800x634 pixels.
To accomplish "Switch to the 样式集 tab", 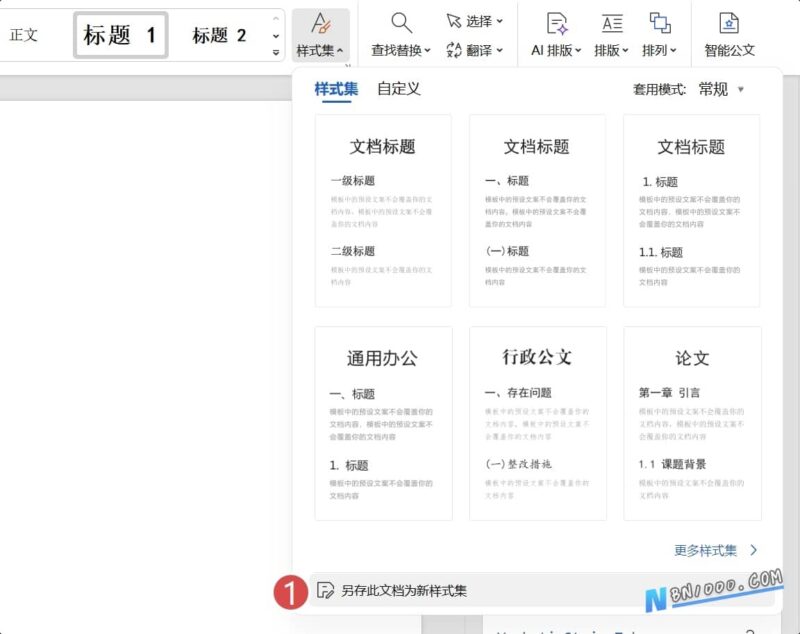I will coord(336,89).
